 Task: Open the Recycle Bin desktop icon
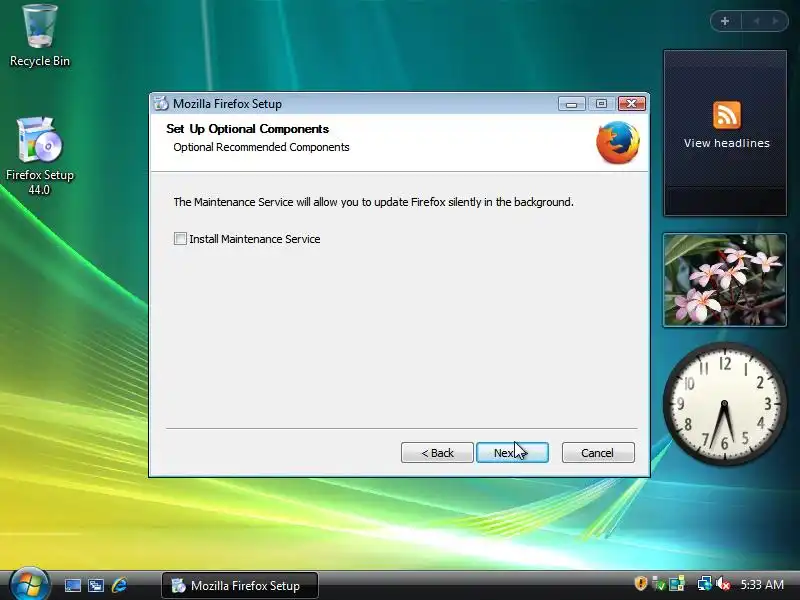click(x=39, y=36)
